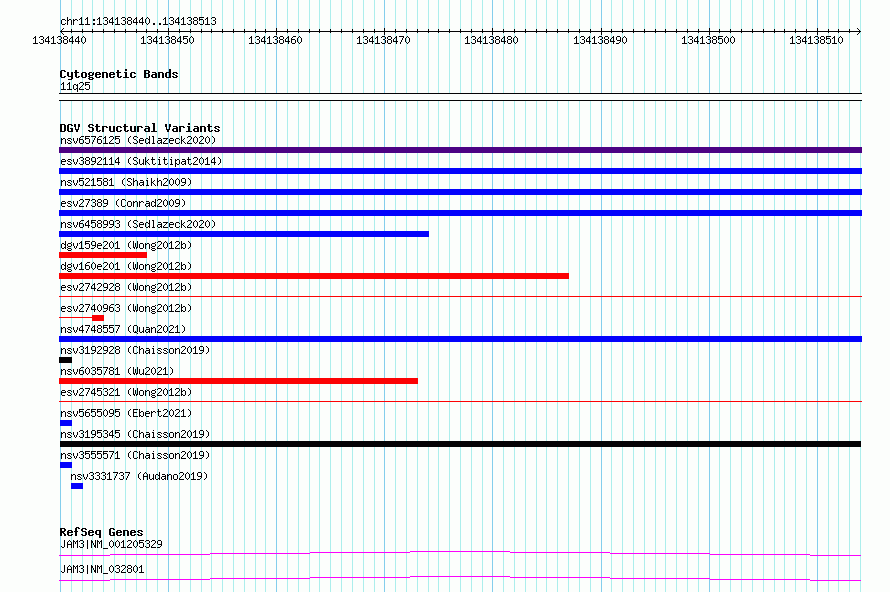The image size is (890, 592).
Task: Click the cytogenetic band 11q25 bar
Action: tap(460, 97)
